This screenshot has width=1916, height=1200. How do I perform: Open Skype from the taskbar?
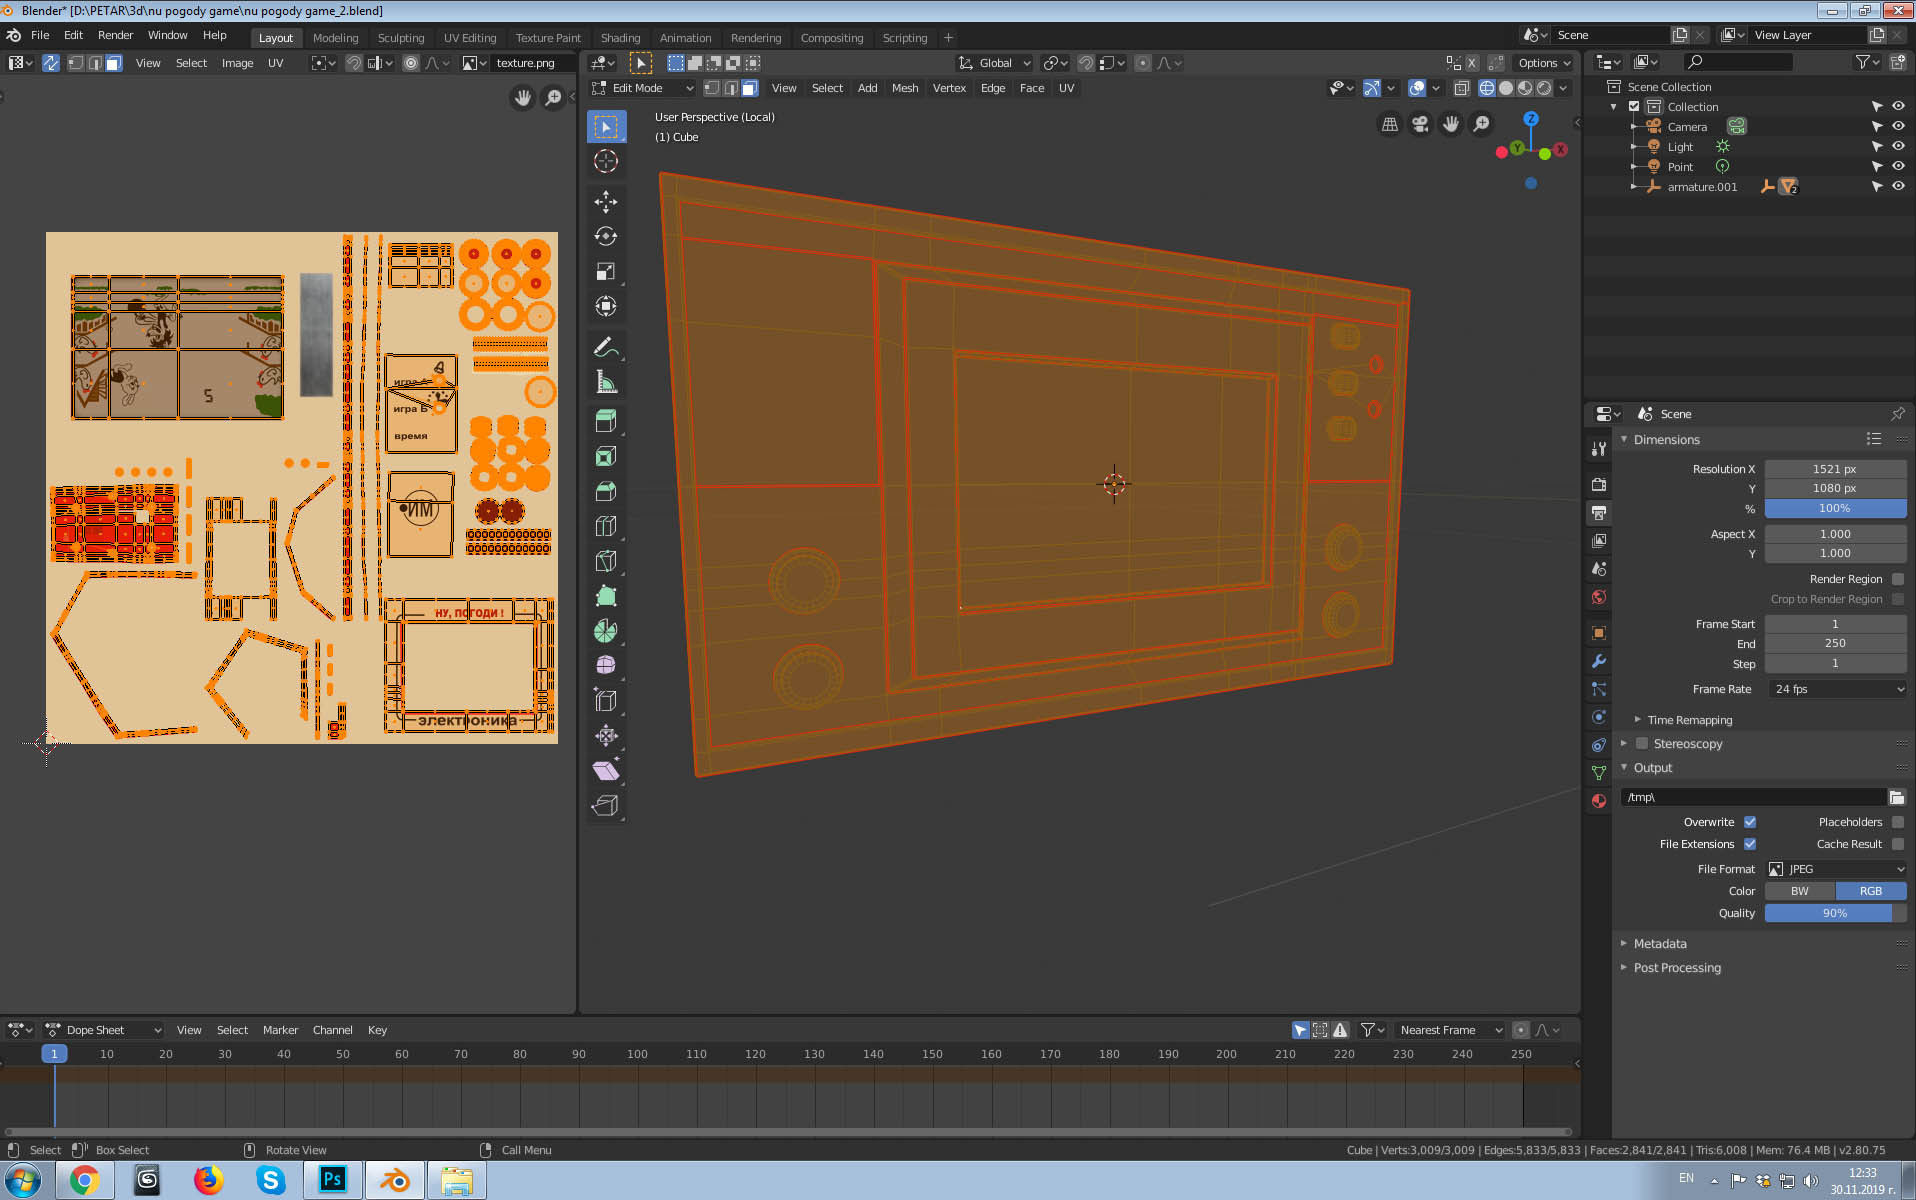(270, 1180)
